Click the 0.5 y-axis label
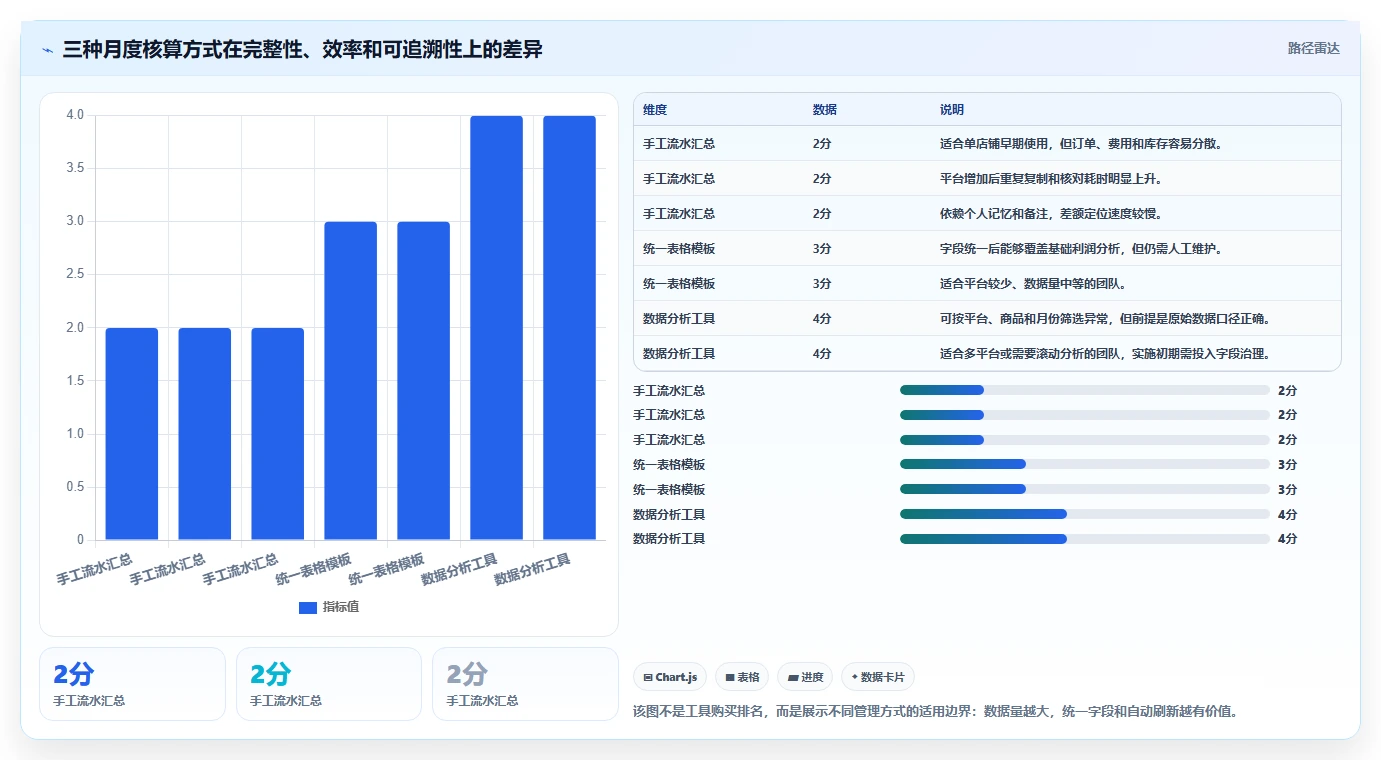Viewport: 1381px width, 760px height. pyautogui.click(x=75, y=487)
